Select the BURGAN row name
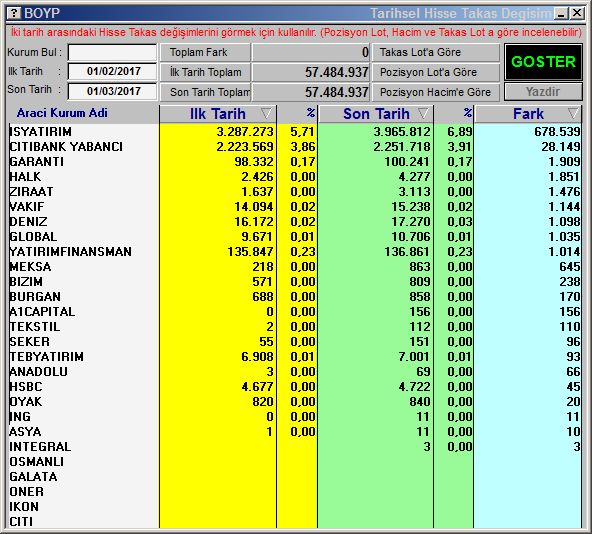592x534 pixels. (35, 297)
